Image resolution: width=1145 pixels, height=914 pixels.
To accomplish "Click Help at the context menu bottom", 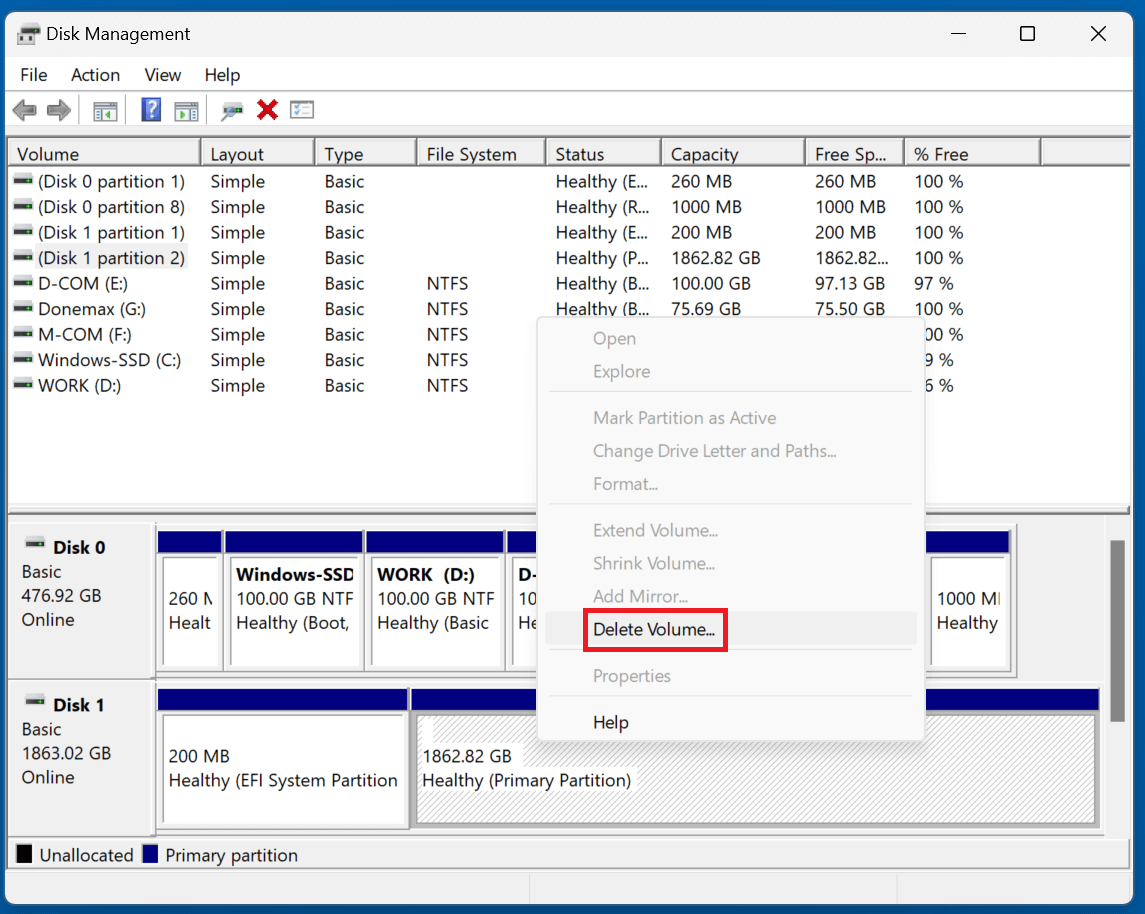I will (610, 722).
